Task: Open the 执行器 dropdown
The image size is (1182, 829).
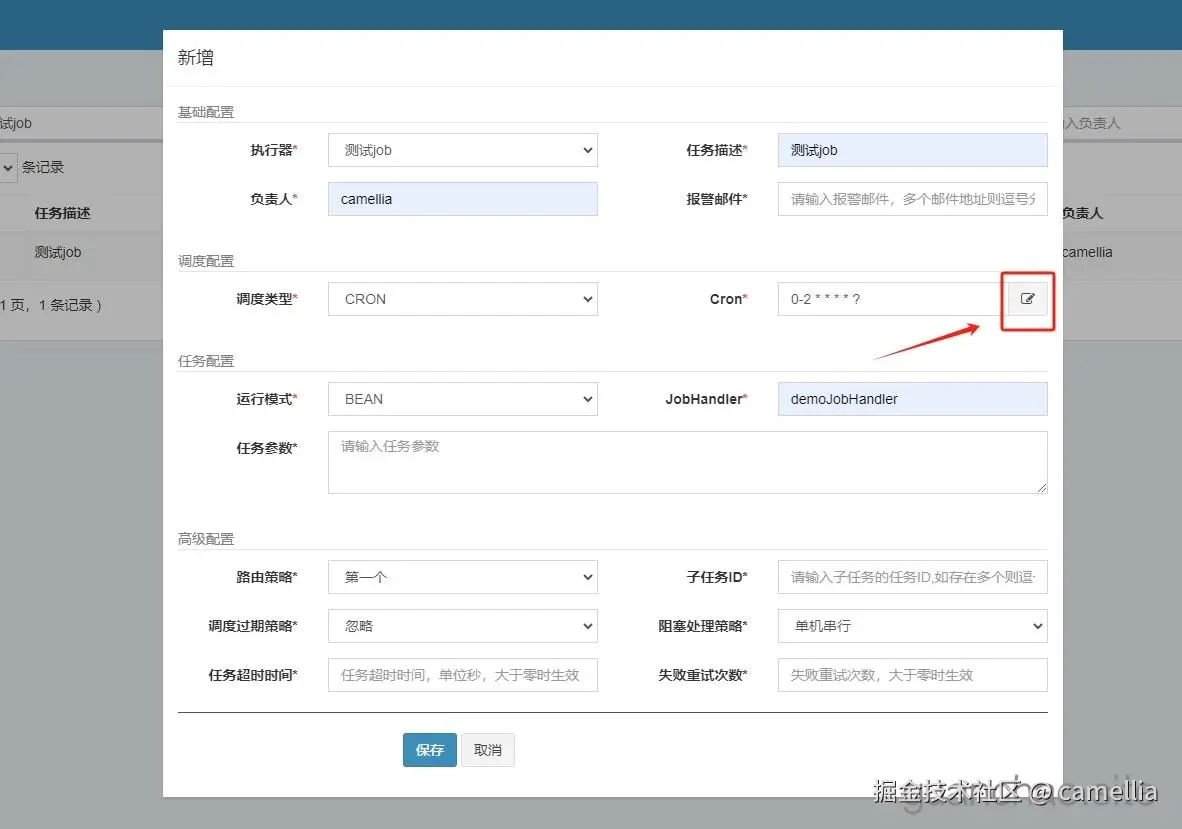Action: tap(463, 150)
